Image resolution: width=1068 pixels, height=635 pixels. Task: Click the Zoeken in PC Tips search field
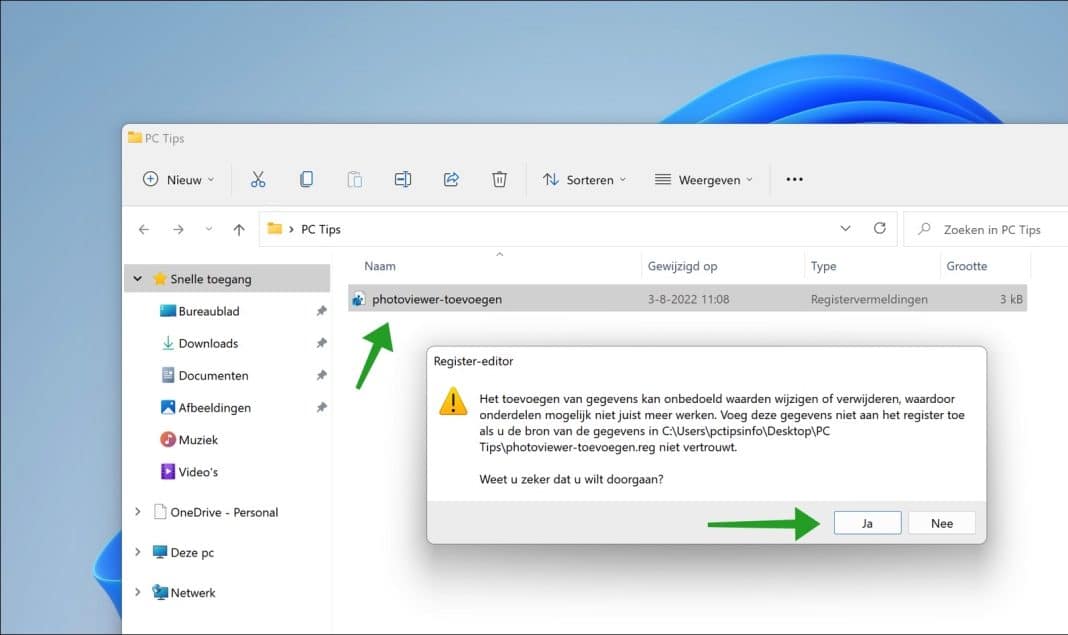985,228
